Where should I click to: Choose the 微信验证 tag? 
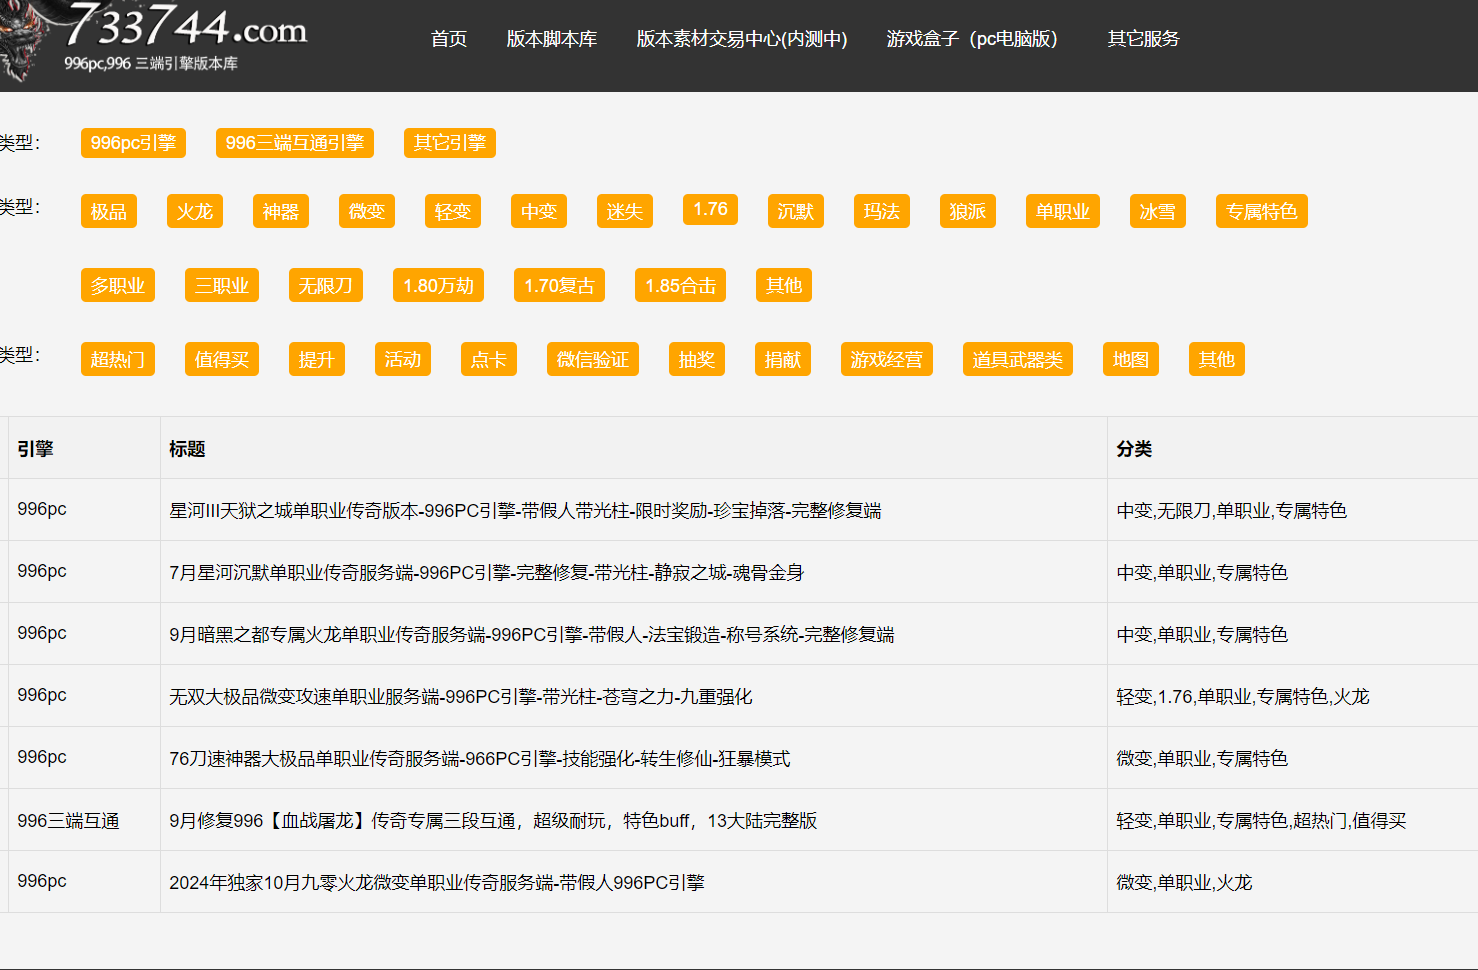tap(593, 359)
